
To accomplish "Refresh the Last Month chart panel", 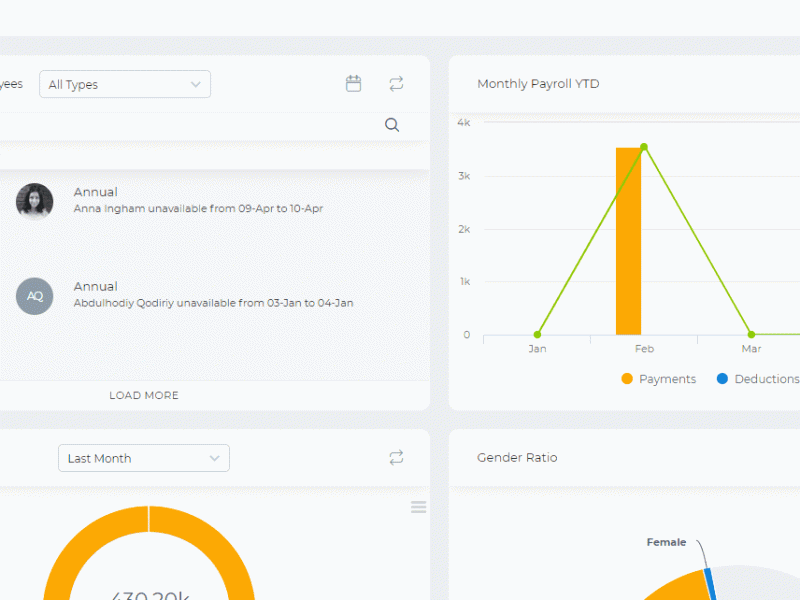I will (396, 457).
